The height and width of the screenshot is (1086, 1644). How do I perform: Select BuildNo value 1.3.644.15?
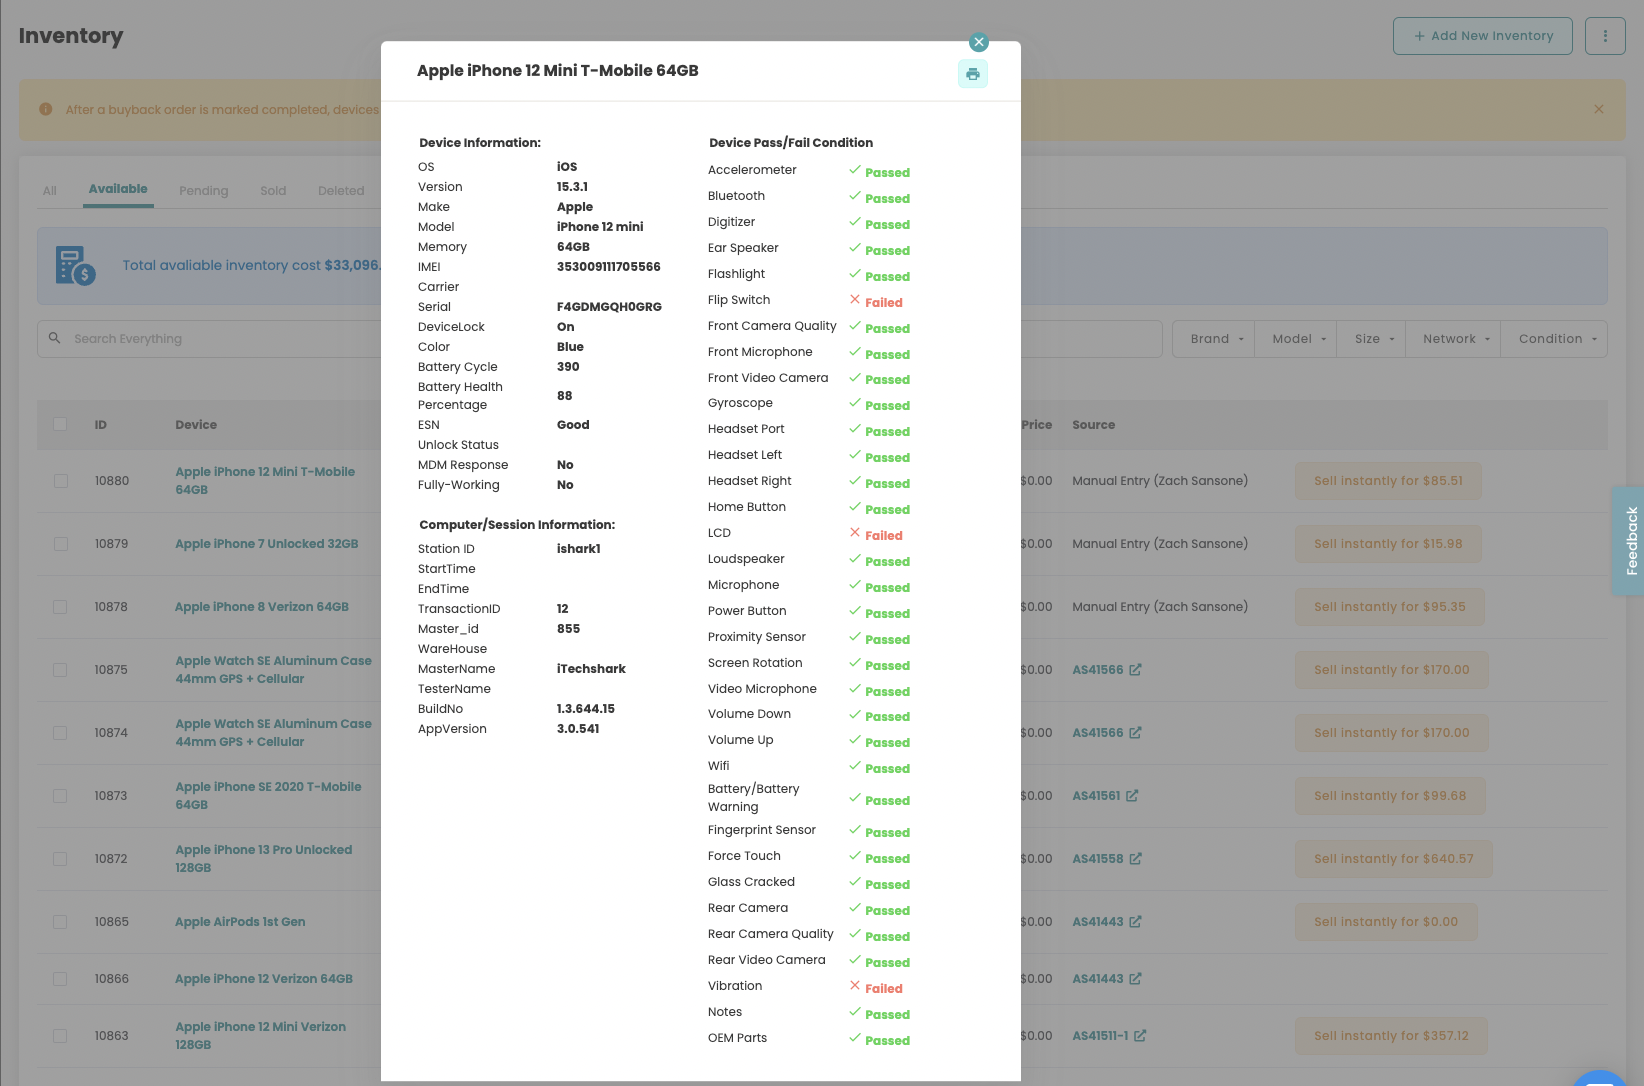tap(586, 709)
